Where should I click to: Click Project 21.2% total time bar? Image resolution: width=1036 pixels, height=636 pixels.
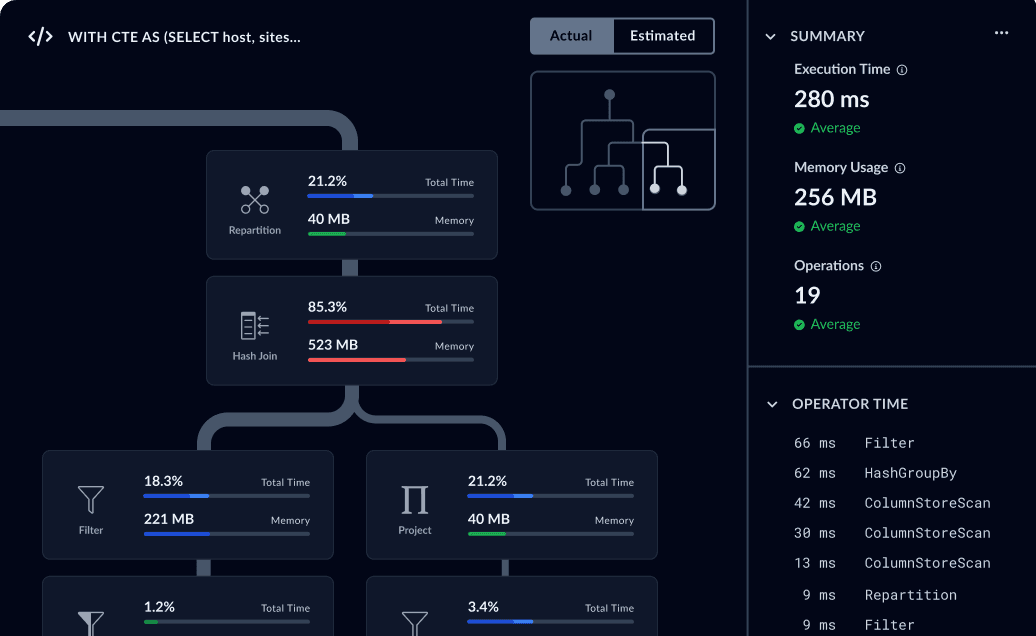tap(550, 496)
